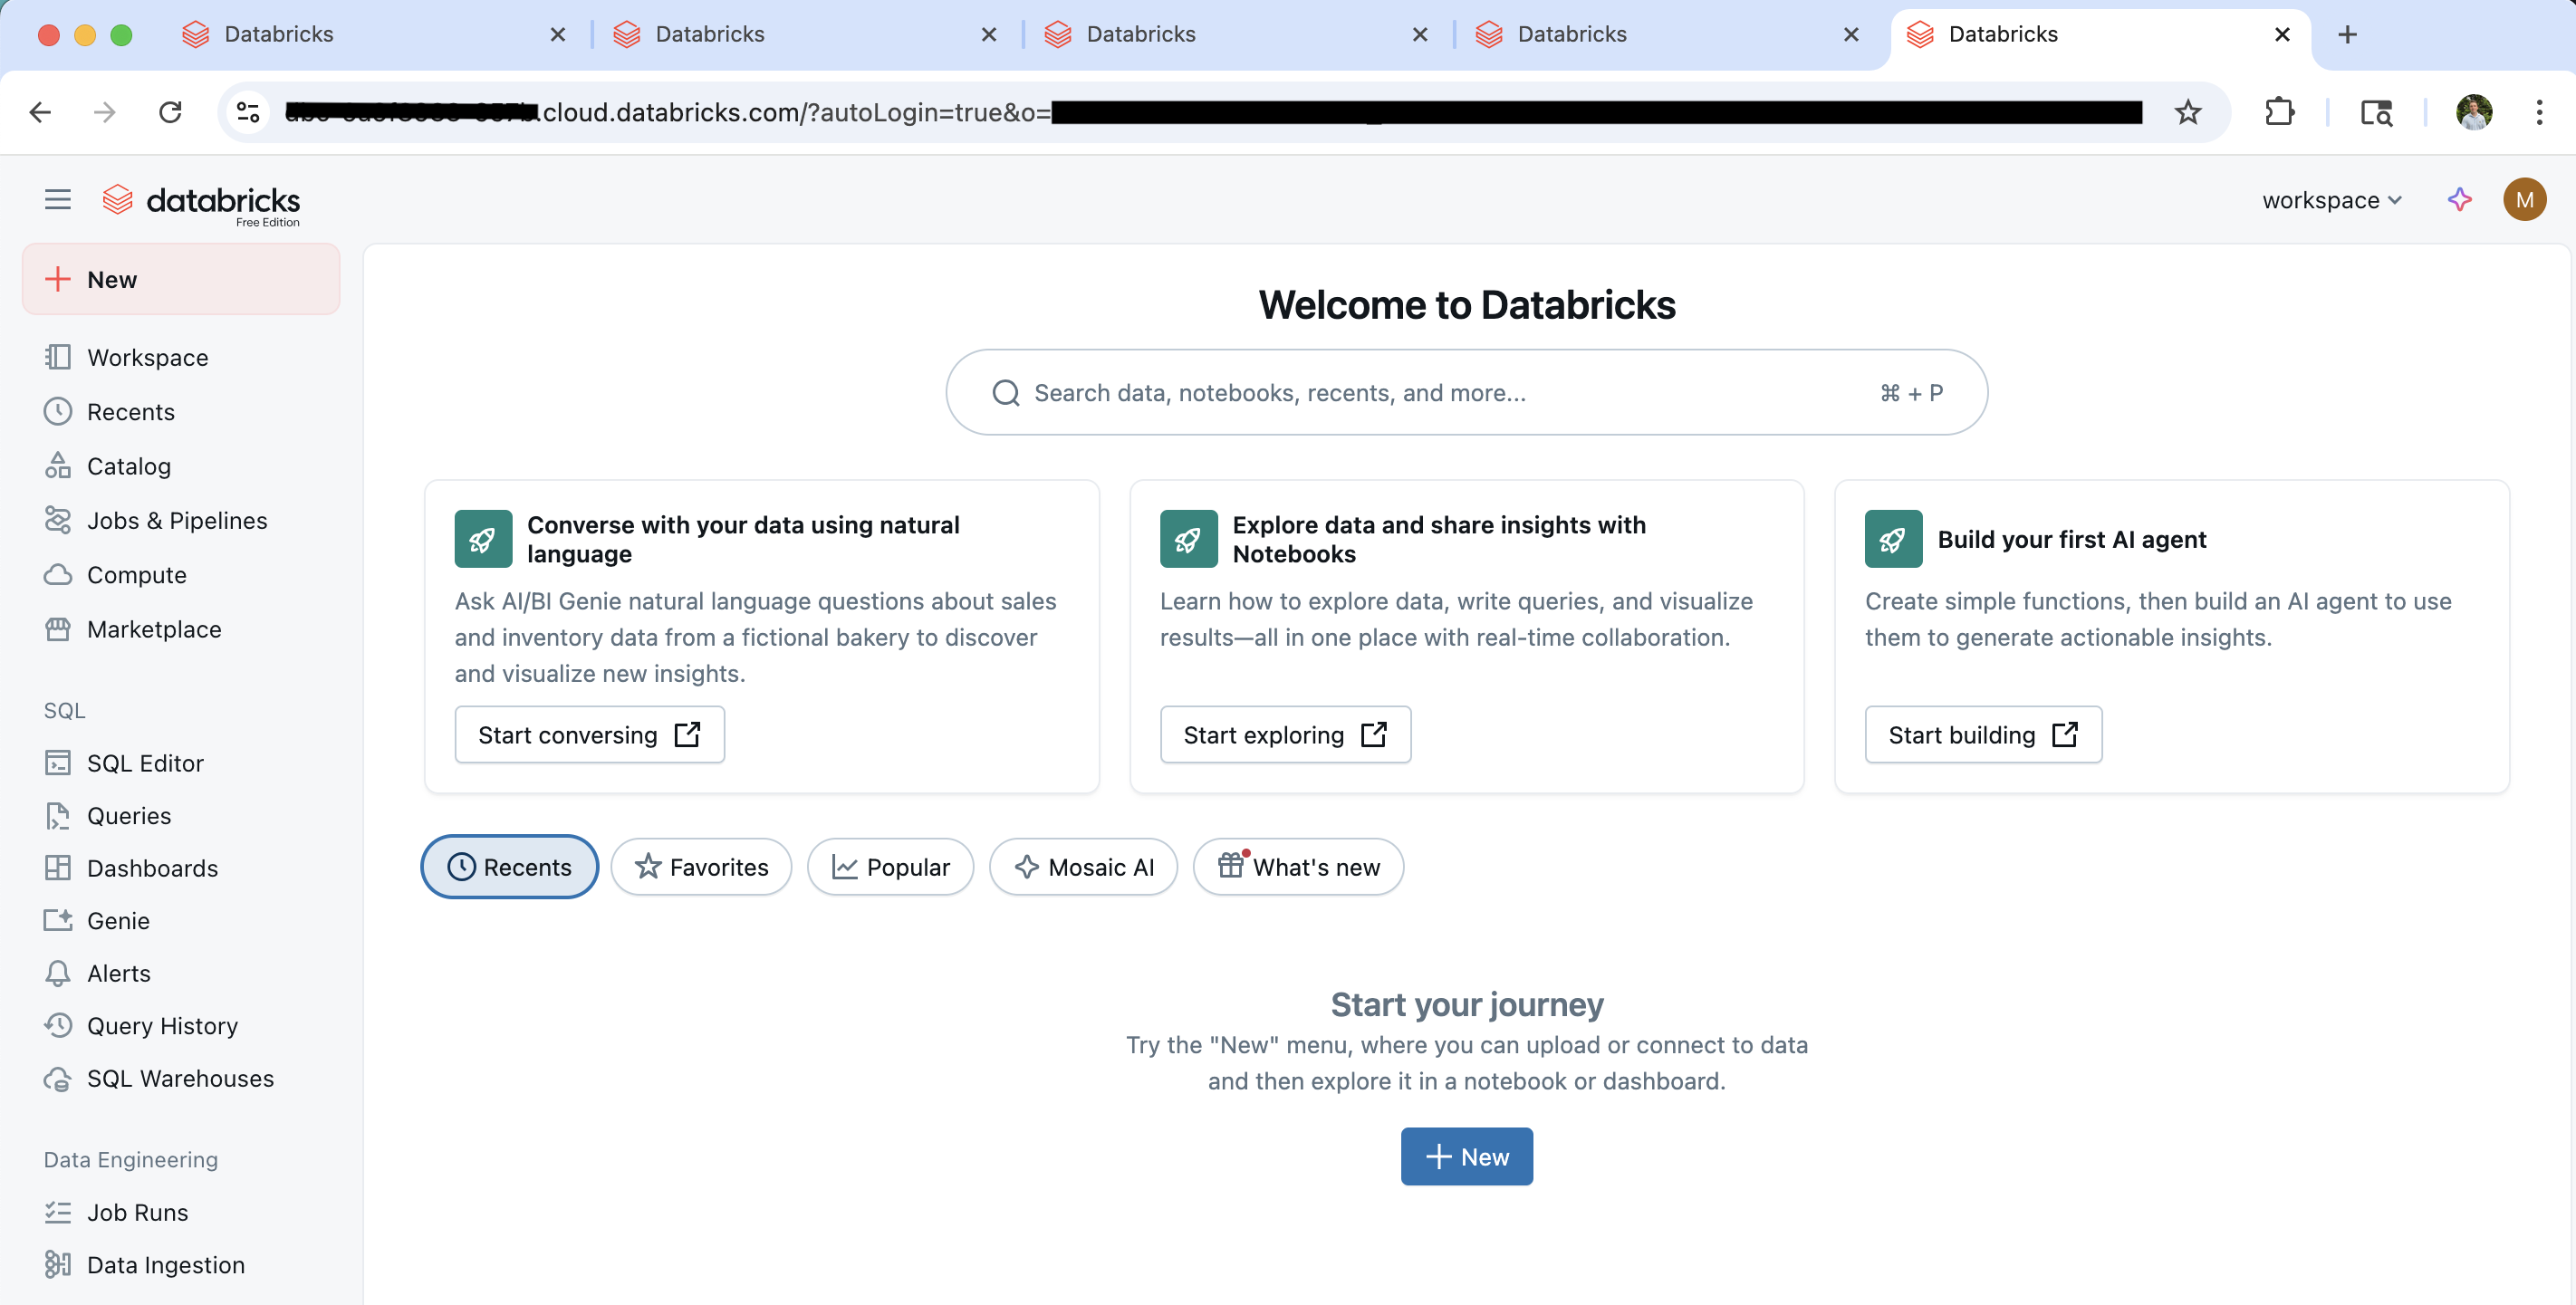Click the Query History icon
2576x1305 pixels.
point(58,1026)
